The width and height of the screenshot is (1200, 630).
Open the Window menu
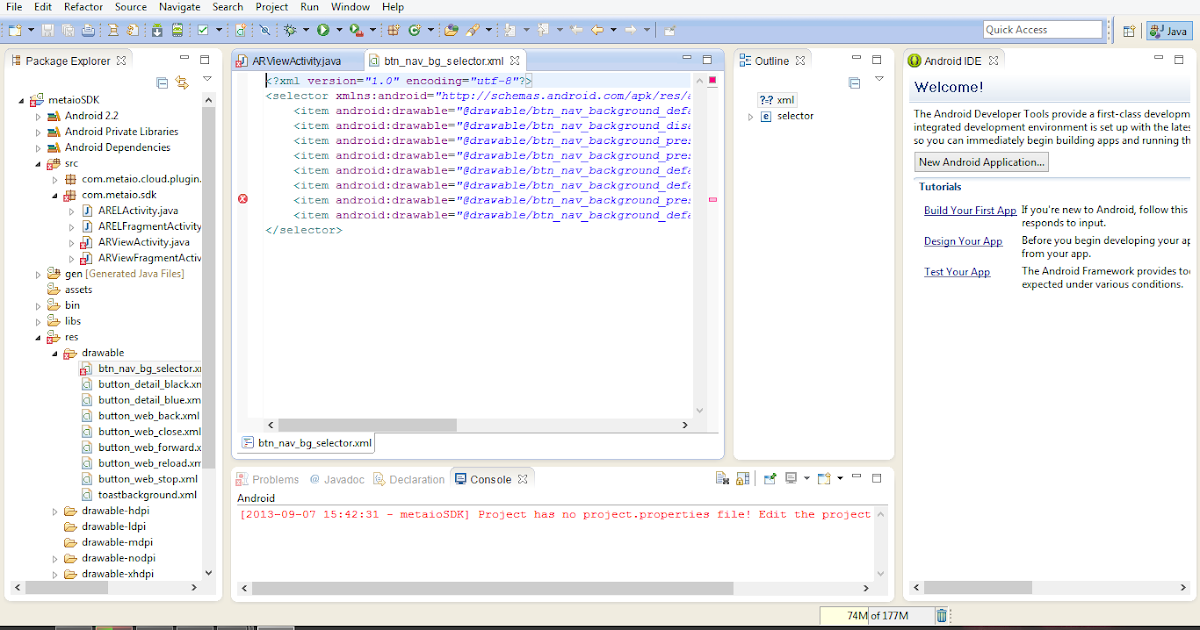(x=350, y=7)
